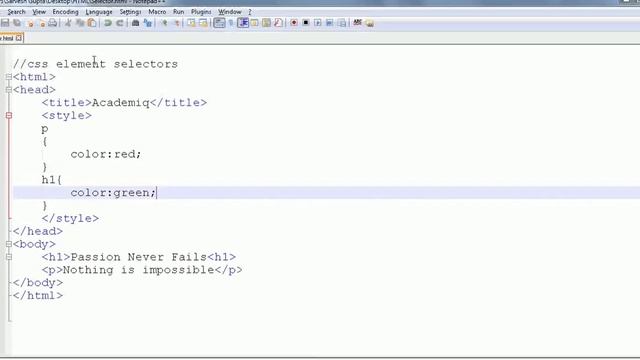Click the Print toolbar icon
This screenshot has width=640, height=360.
[x=53, y=23]
